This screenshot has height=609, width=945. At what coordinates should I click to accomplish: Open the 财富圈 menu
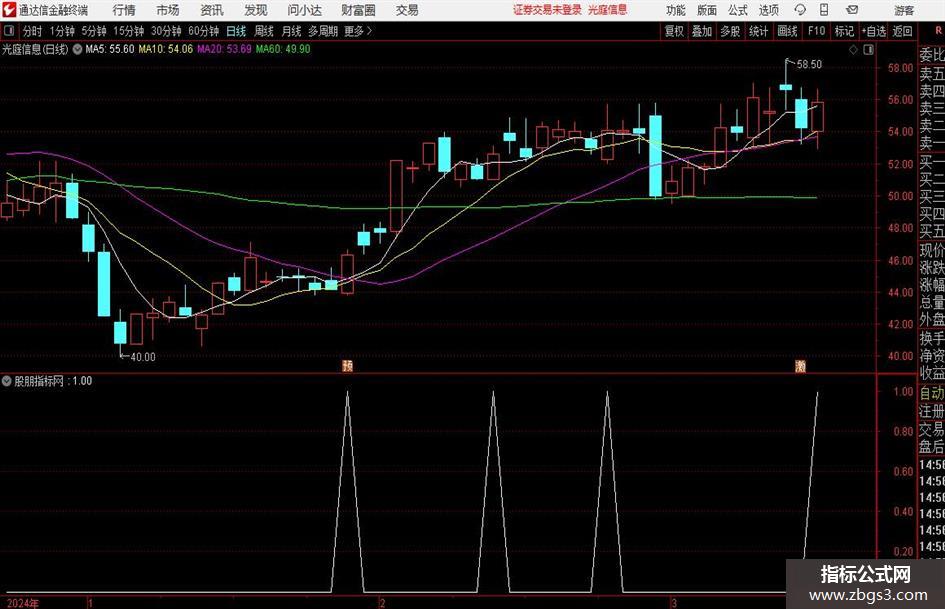coord(358,10)
